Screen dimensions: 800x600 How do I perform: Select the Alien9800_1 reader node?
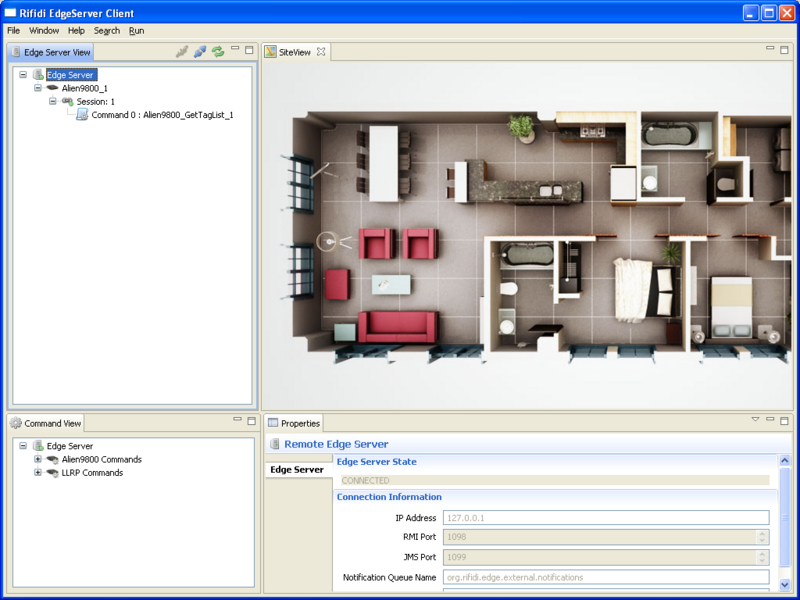point(84,88)
